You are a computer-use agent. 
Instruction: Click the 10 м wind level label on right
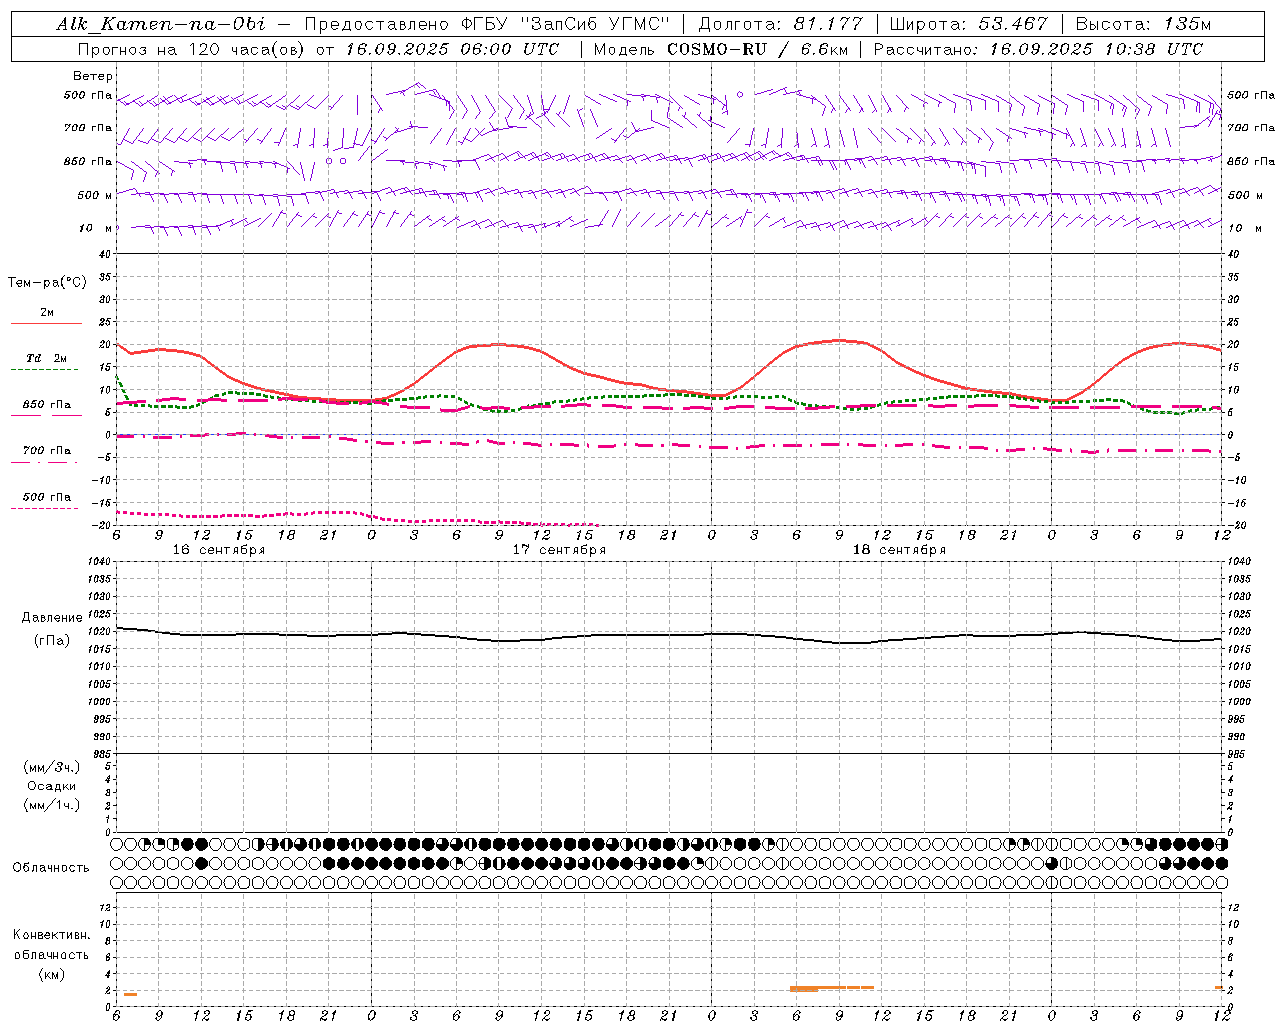[x=1245, y=228]
